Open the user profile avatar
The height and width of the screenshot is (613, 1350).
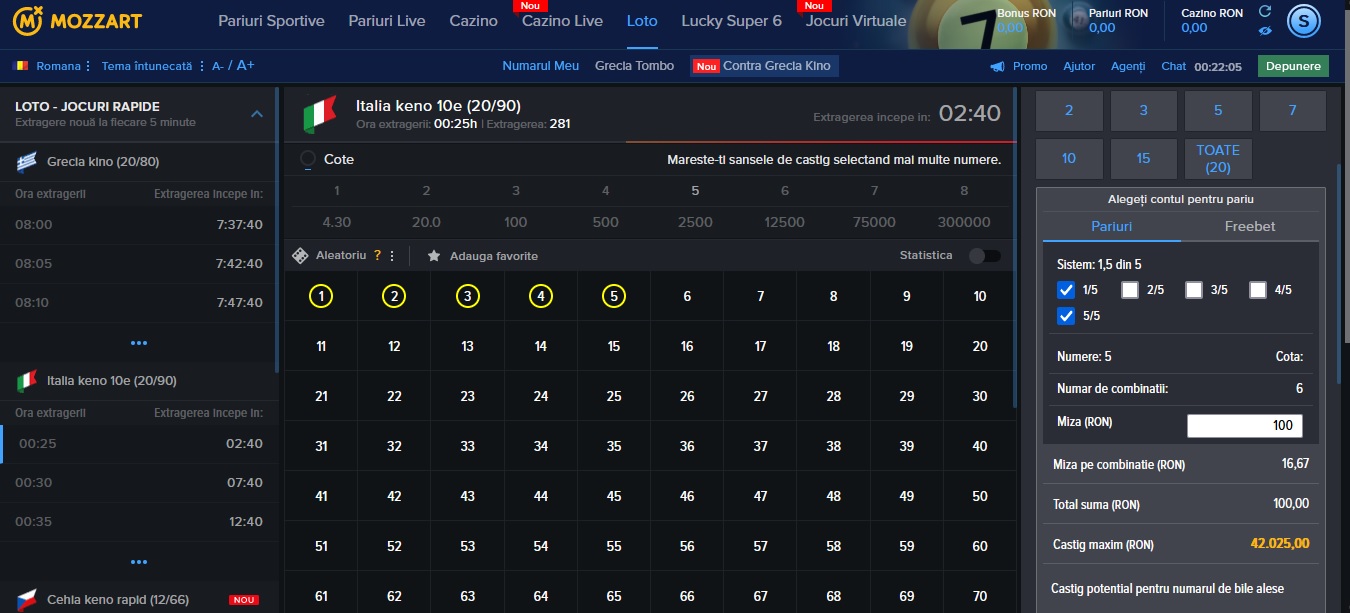click(x=1303, y=20)
